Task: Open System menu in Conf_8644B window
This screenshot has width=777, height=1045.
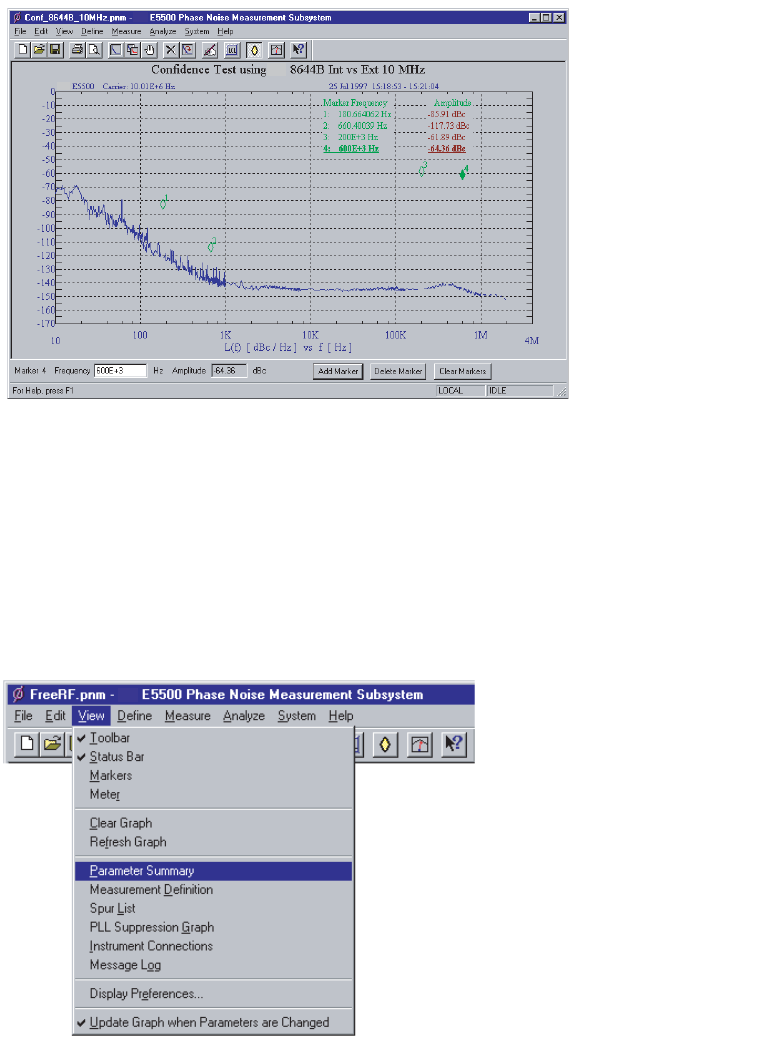Action: [x=197, y=31]
